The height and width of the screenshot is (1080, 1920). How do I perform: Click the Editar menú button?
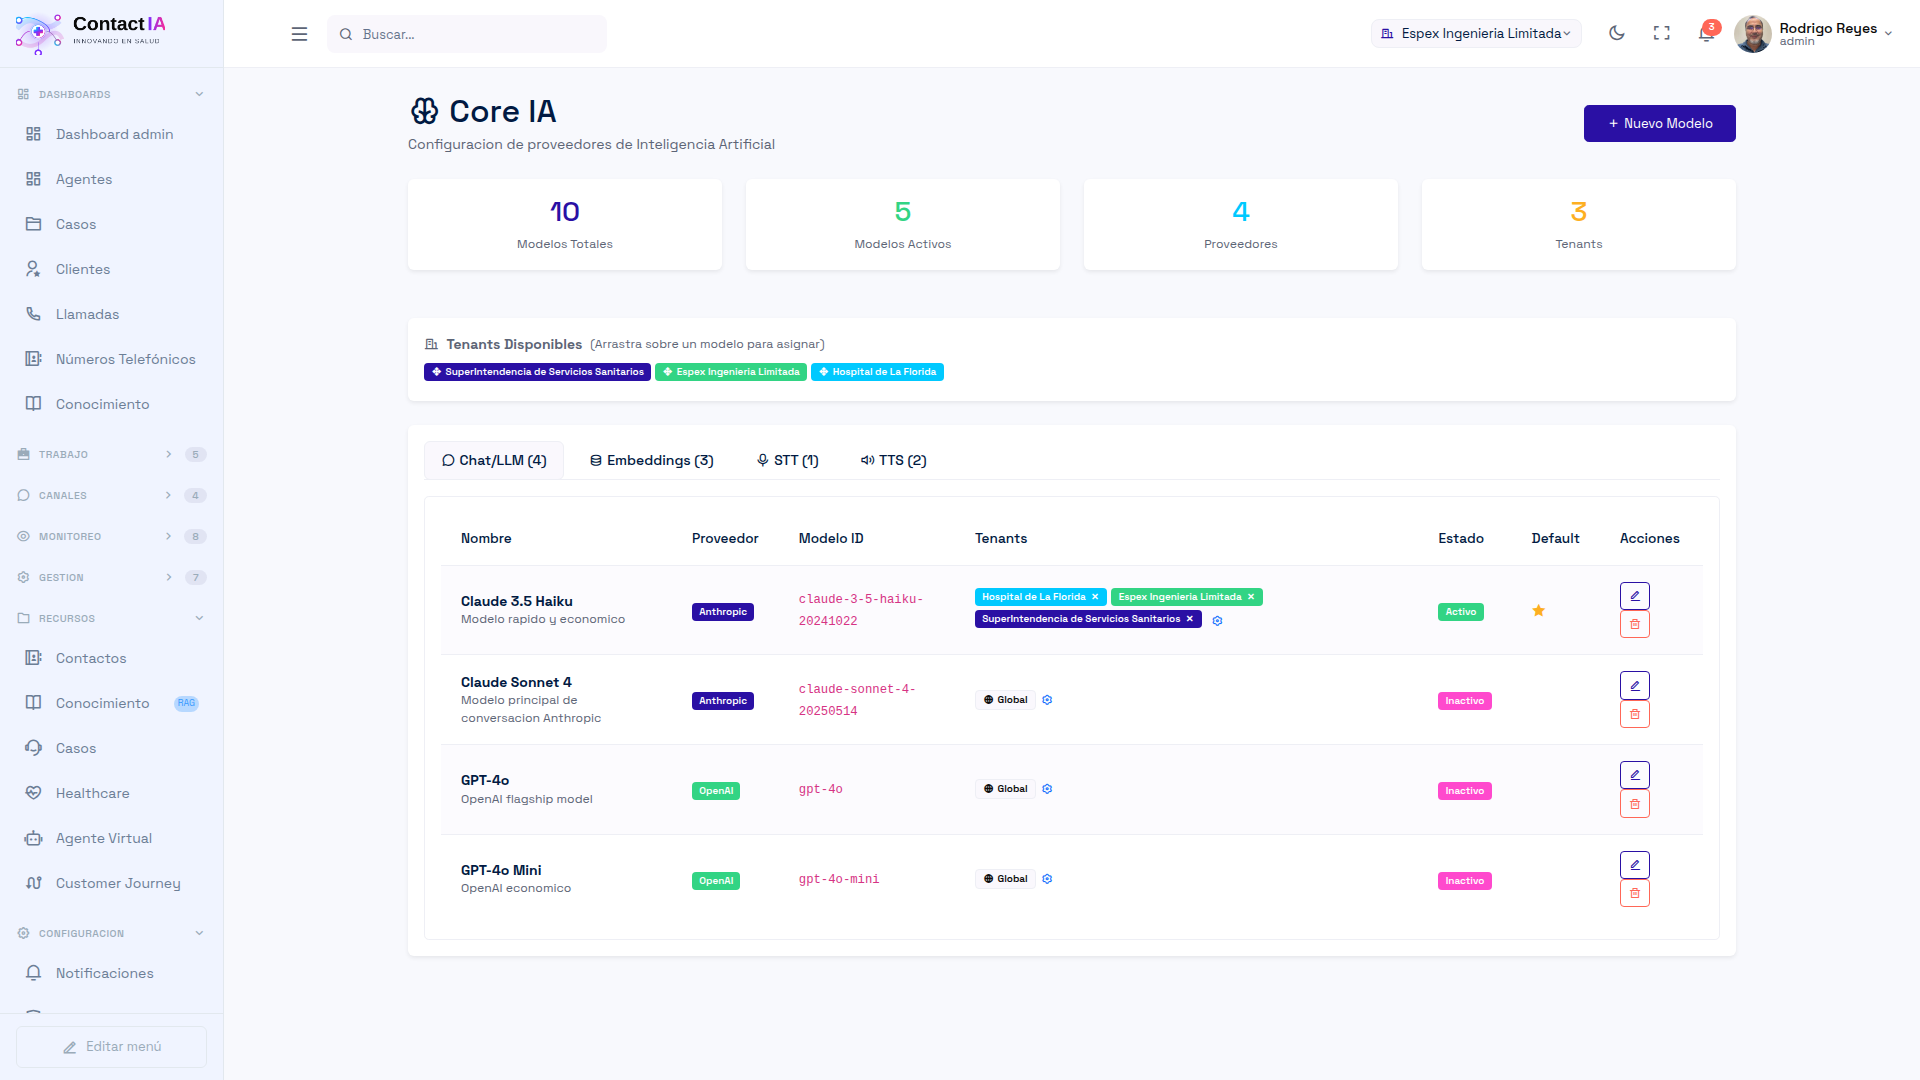pyautogui.click(x=111, y=1046)
